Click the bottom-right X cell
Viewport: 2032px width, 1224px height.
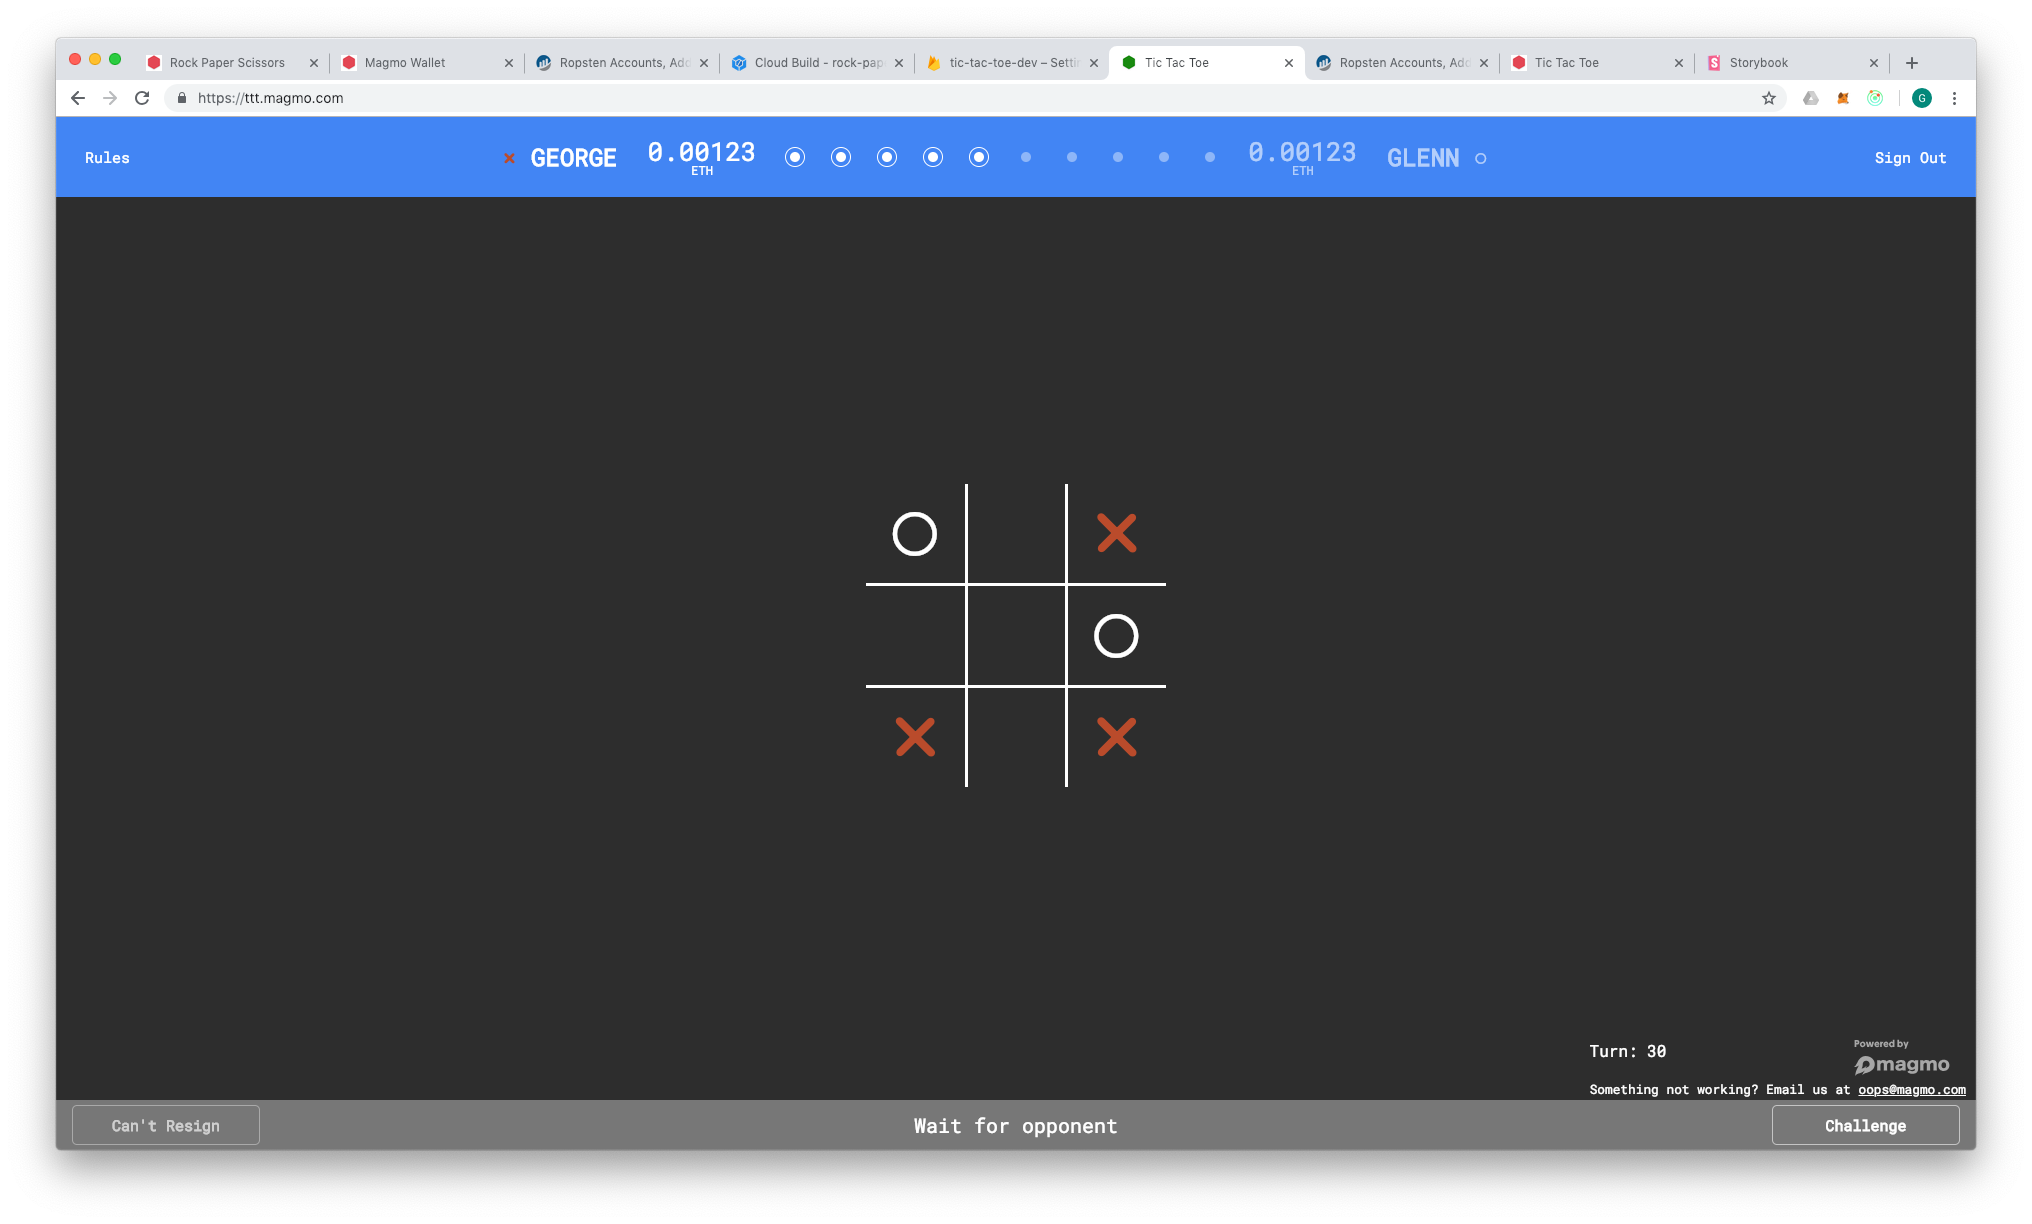tap(1117, 737)
